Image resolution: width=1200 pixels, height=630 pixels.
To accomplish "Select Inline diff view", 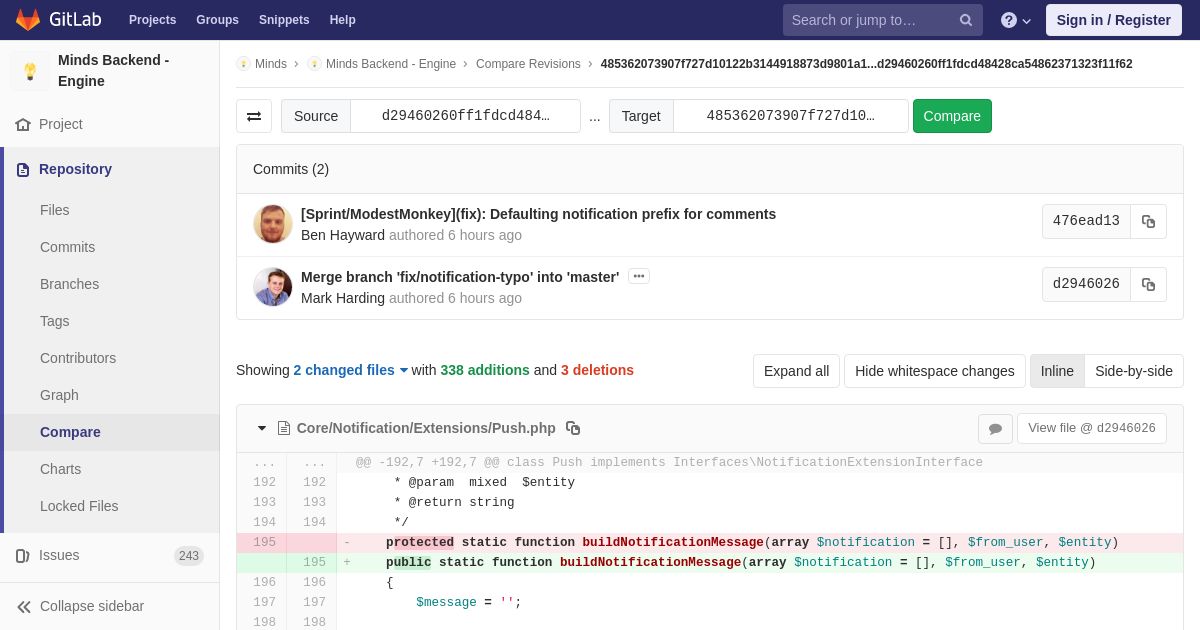I will (x=1056, y=371).
